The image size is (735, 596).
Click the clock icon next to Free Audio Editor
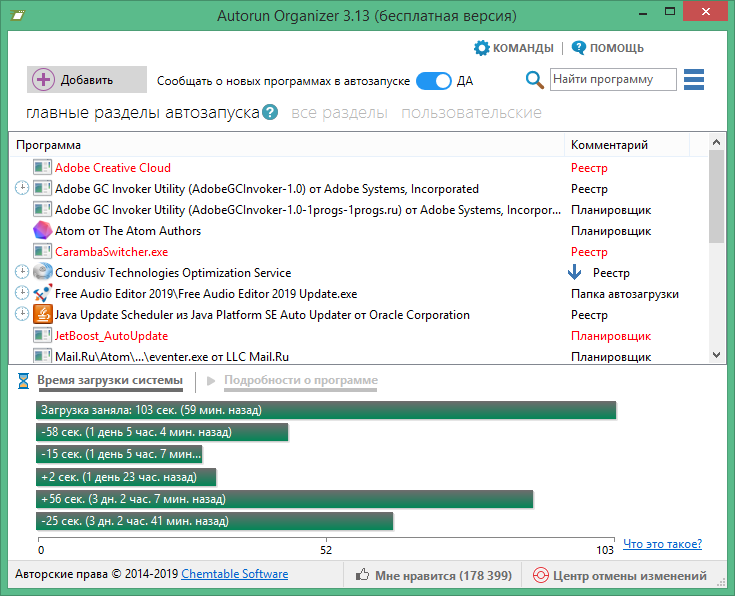point(22,293)
